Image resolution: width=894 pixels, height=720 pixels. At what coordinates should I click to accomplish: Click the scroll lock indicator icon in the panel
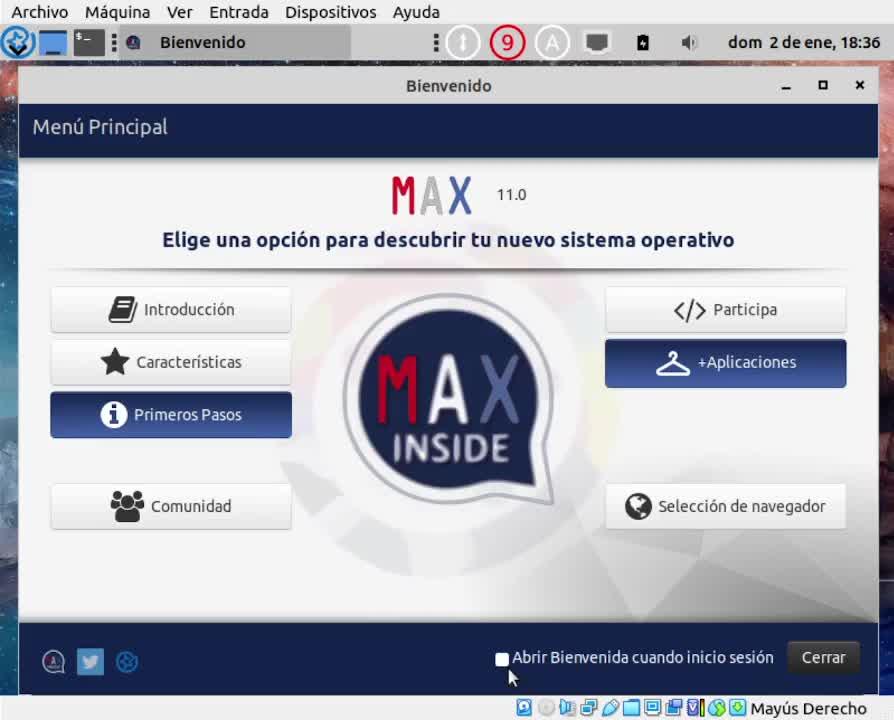[462, 43]
